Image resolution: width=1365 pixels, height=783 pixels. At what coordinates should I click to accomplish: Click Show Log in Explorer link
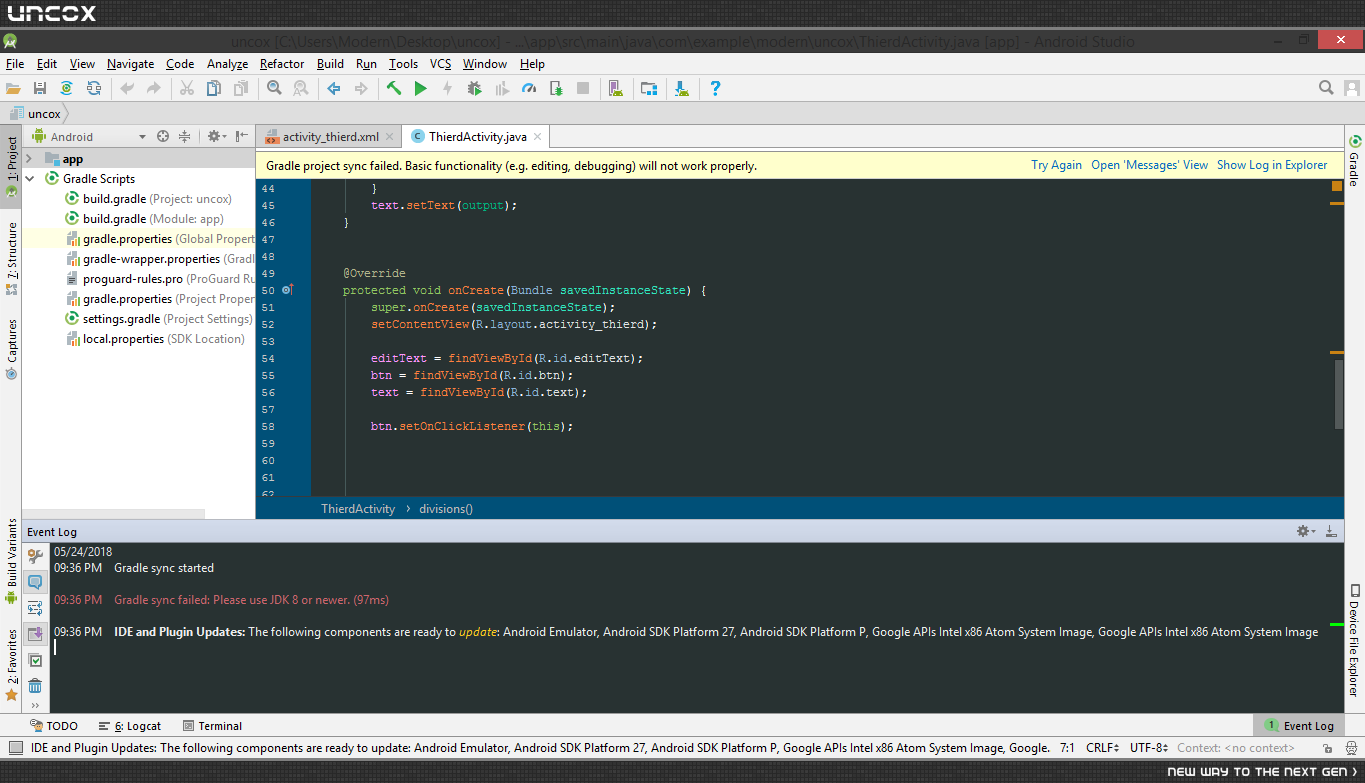[1272, 165]
